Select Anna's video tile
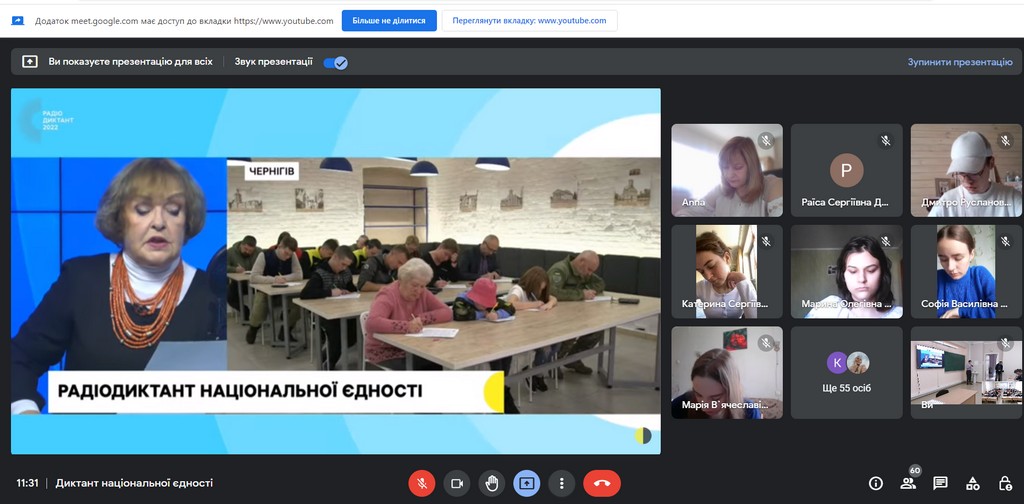1024x504 pixels. click(726, 169)
